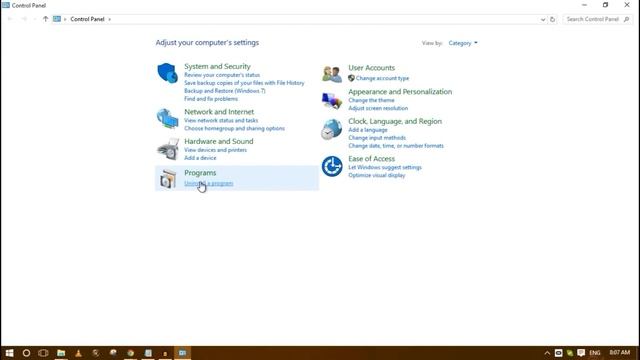The width and height of the screenshot is (640, 360).
Task: Open the Action Center notification icon
Action: [x=581, y=353]
